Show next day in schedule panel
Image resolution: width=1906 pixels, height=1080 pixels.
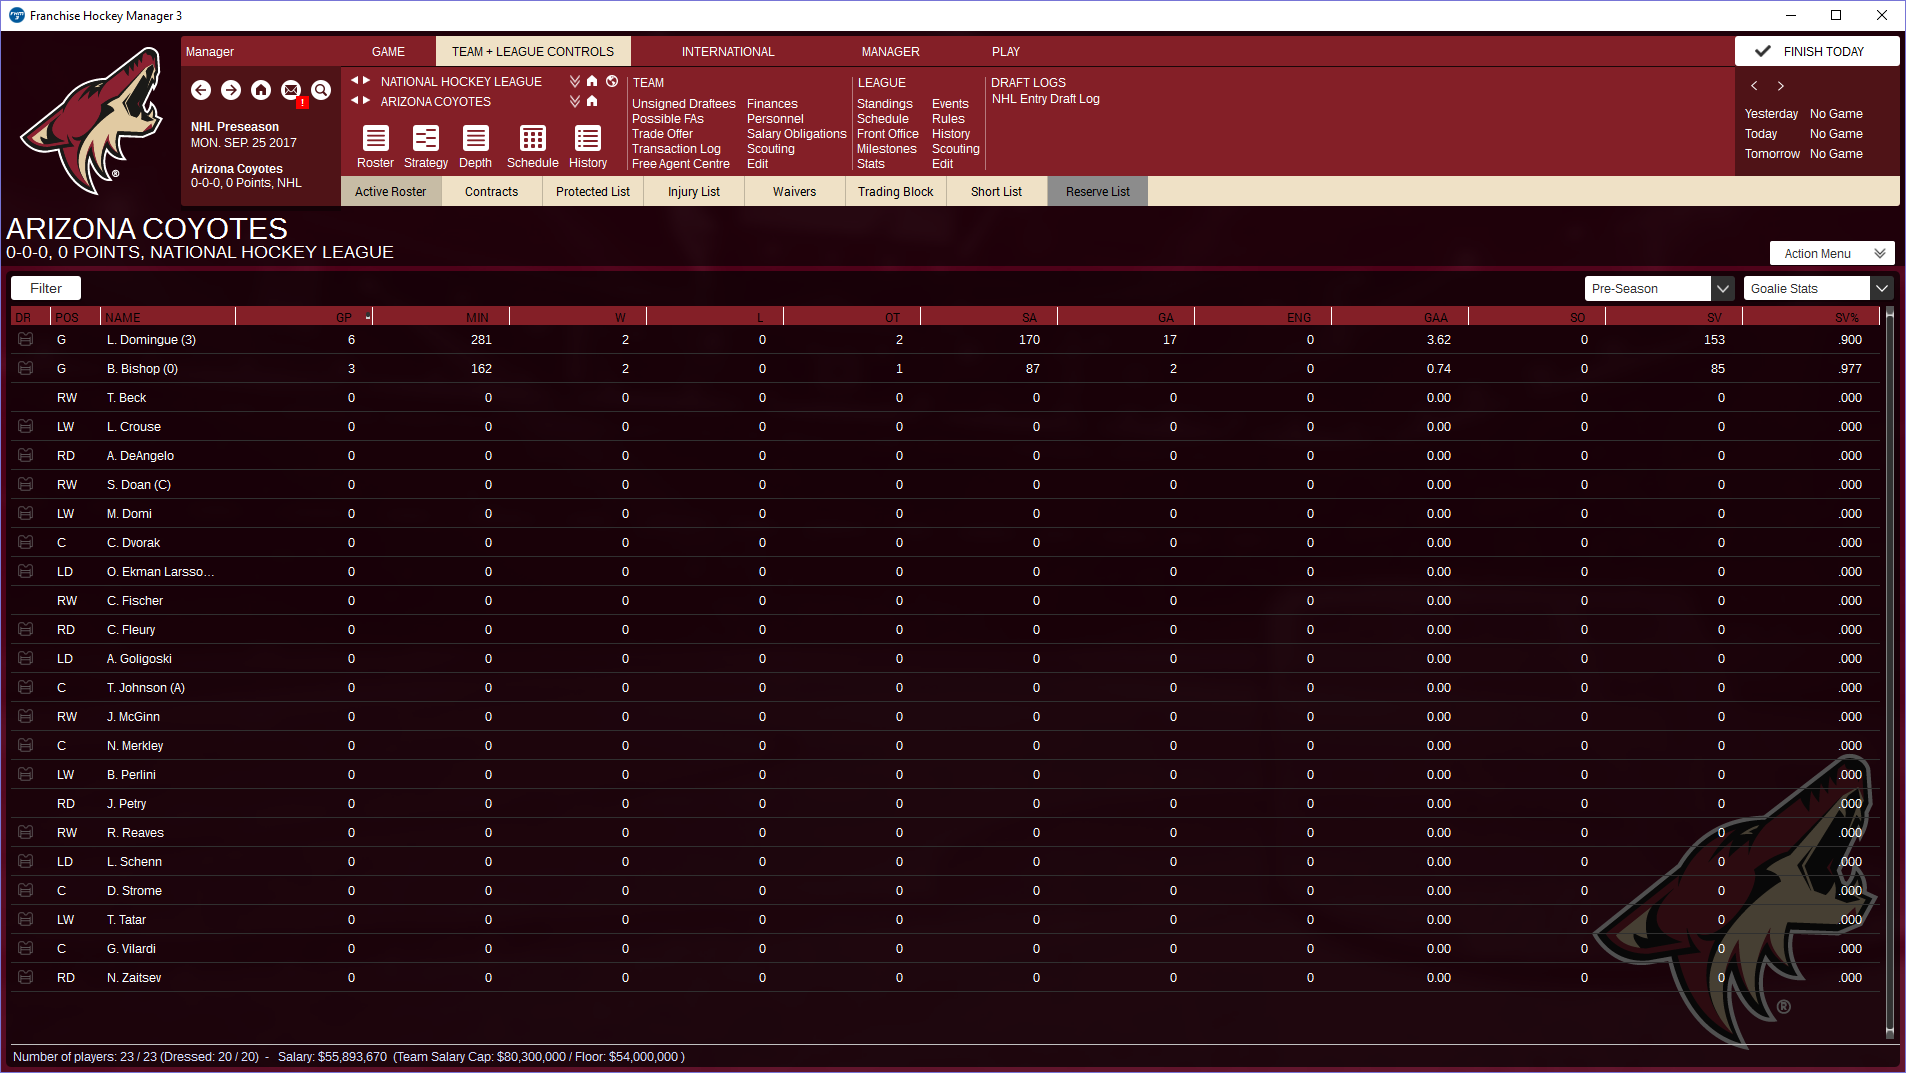tap(1781, 86)
